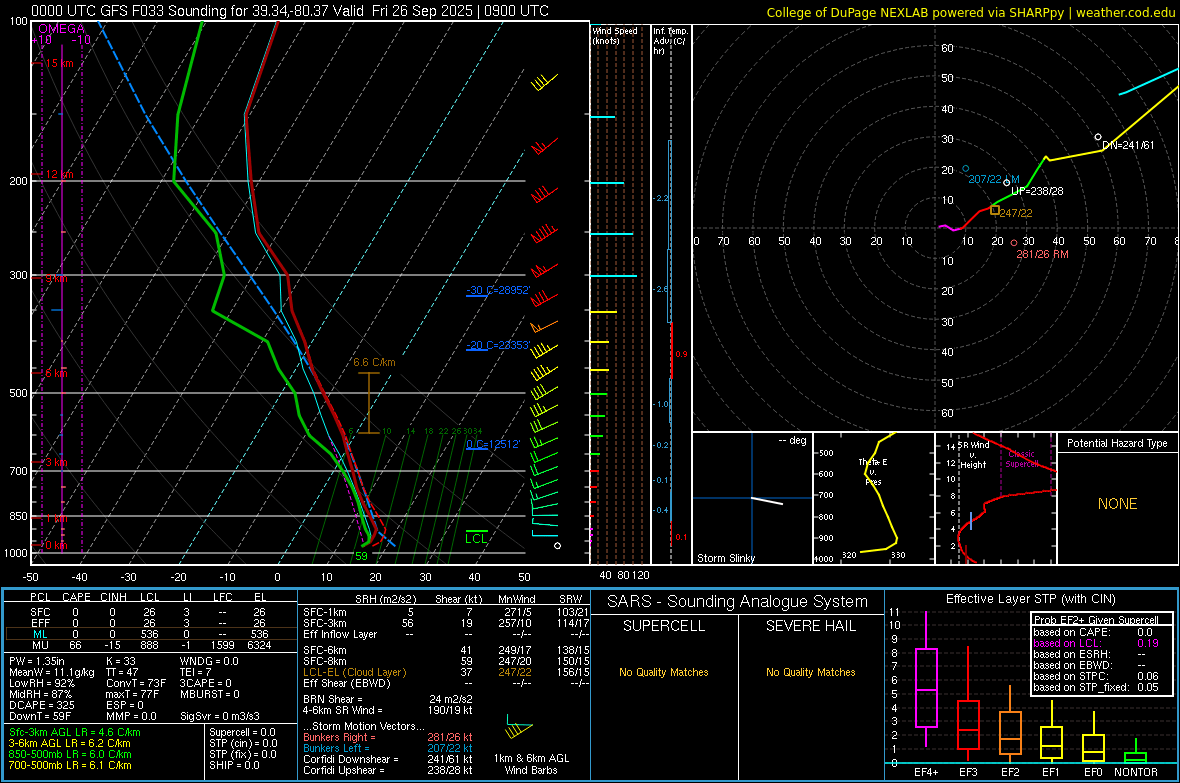Click the 1km & 6km AGL wind barb symbol

pos(519,727)
